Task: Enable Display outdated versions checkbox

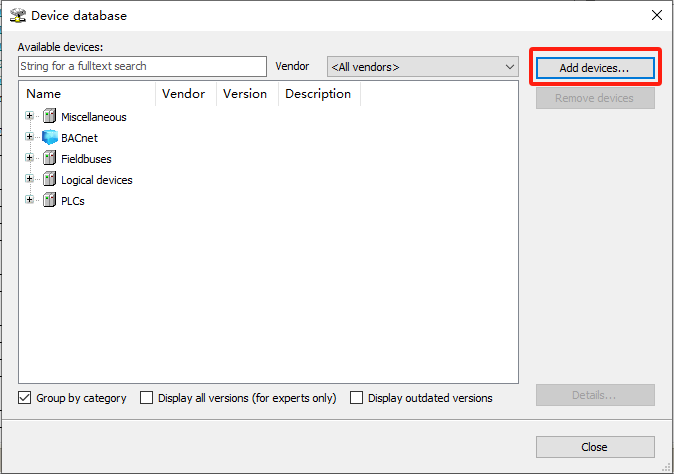Action: click(356, 398)
